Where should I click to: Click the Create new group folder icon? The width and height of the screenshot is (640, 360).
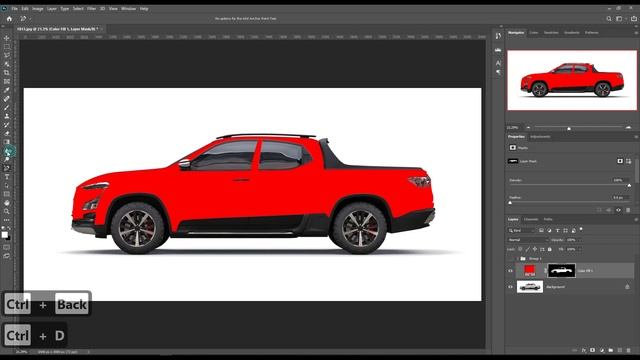(611, 350)
